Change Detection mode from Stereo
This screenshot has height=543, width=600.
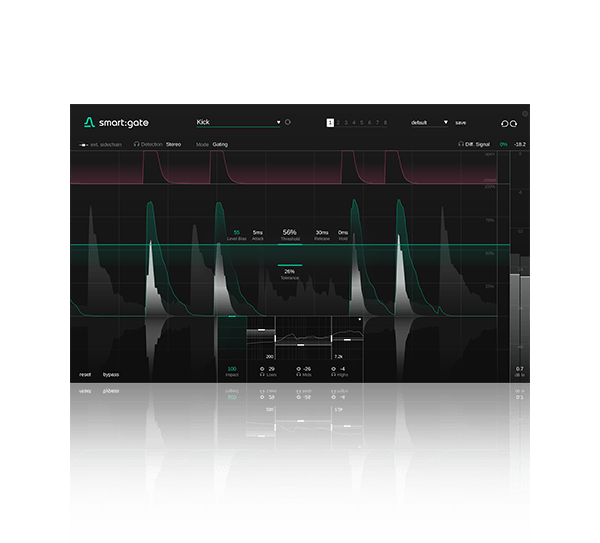pos(173,144)
